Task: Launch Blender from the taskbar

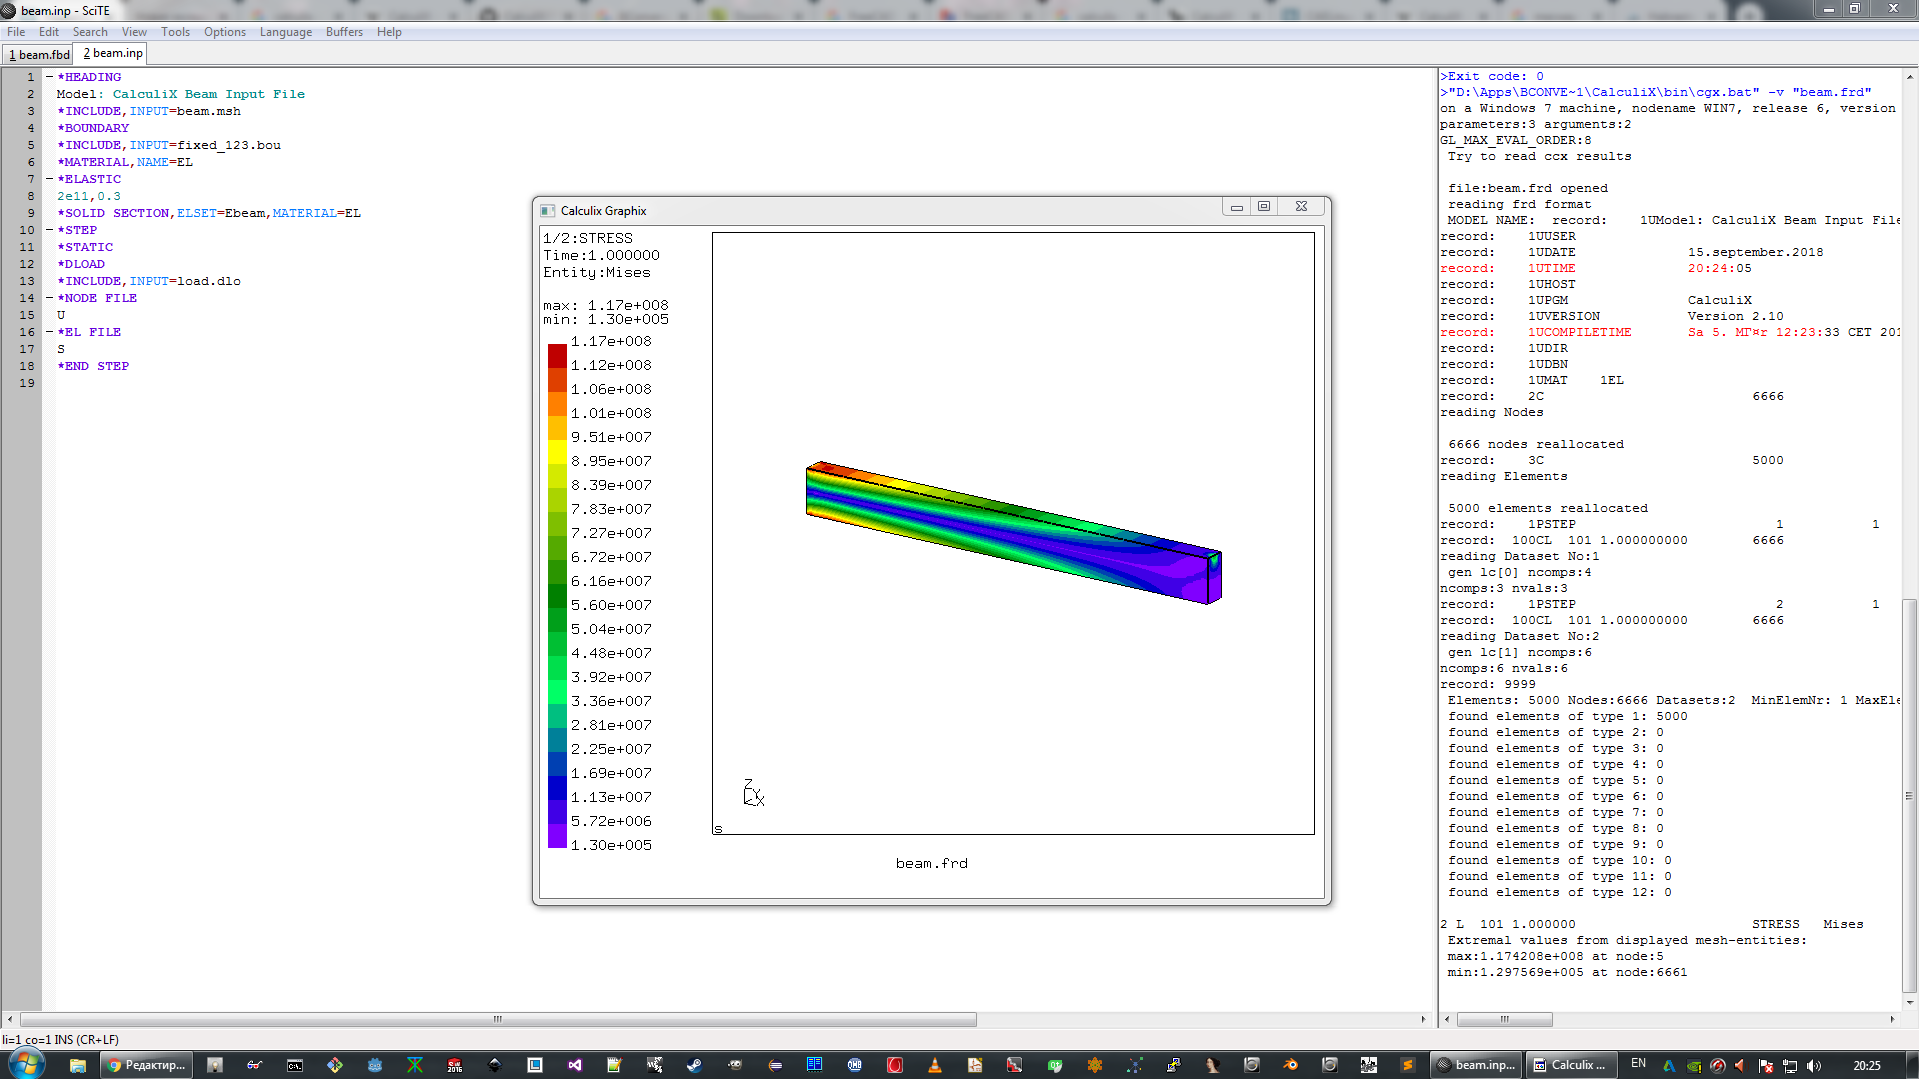Action: [1290, 1065]
